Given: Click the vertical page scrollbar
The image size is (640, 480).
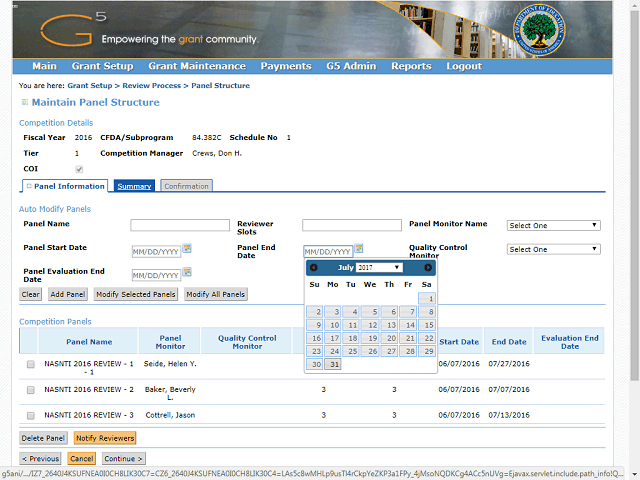Looking at the screenshot, I should 634,196.
